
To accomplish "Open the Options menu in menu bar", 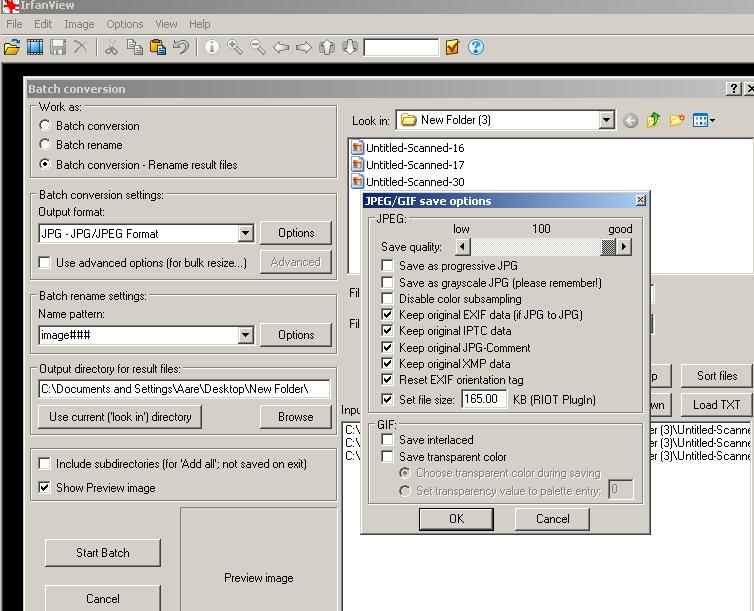I will click(x=125, y=24).
